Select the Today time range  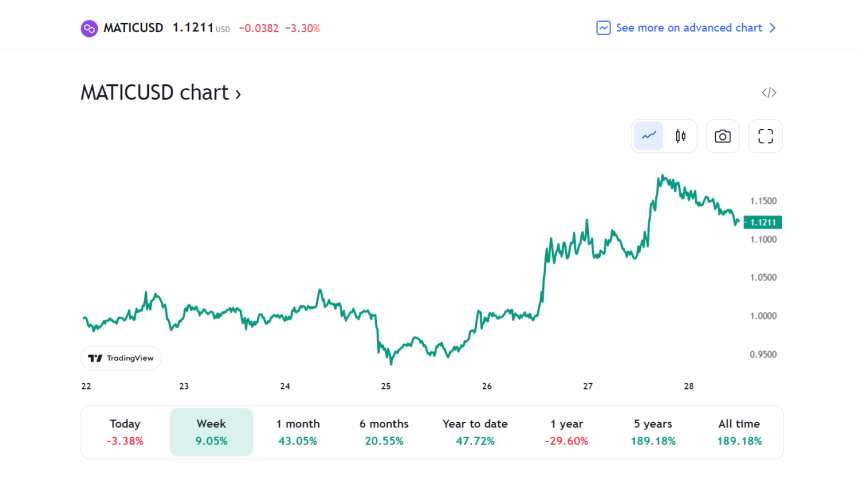pyautogui.click(x=125, y=432)
